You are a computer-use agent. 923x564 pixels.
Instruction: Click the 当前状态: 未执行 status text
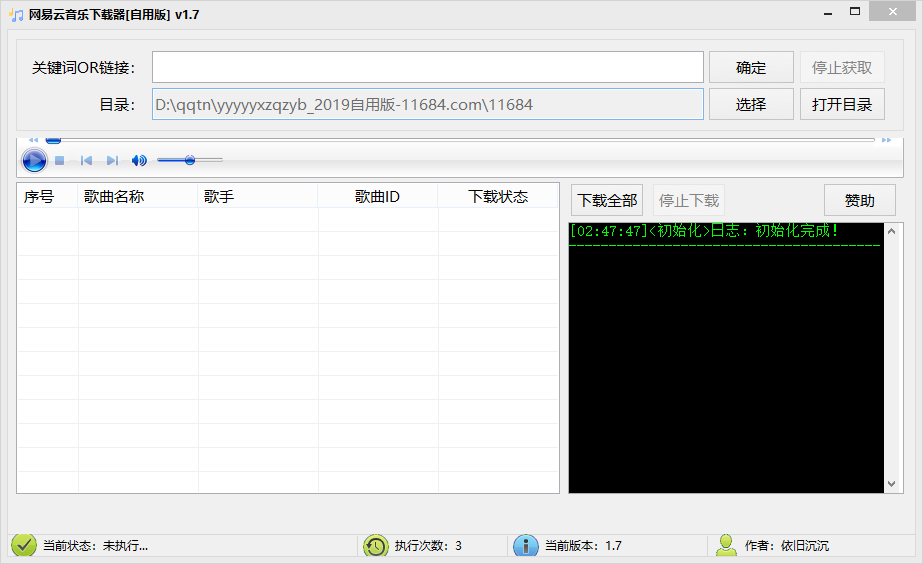click(95, 546)
